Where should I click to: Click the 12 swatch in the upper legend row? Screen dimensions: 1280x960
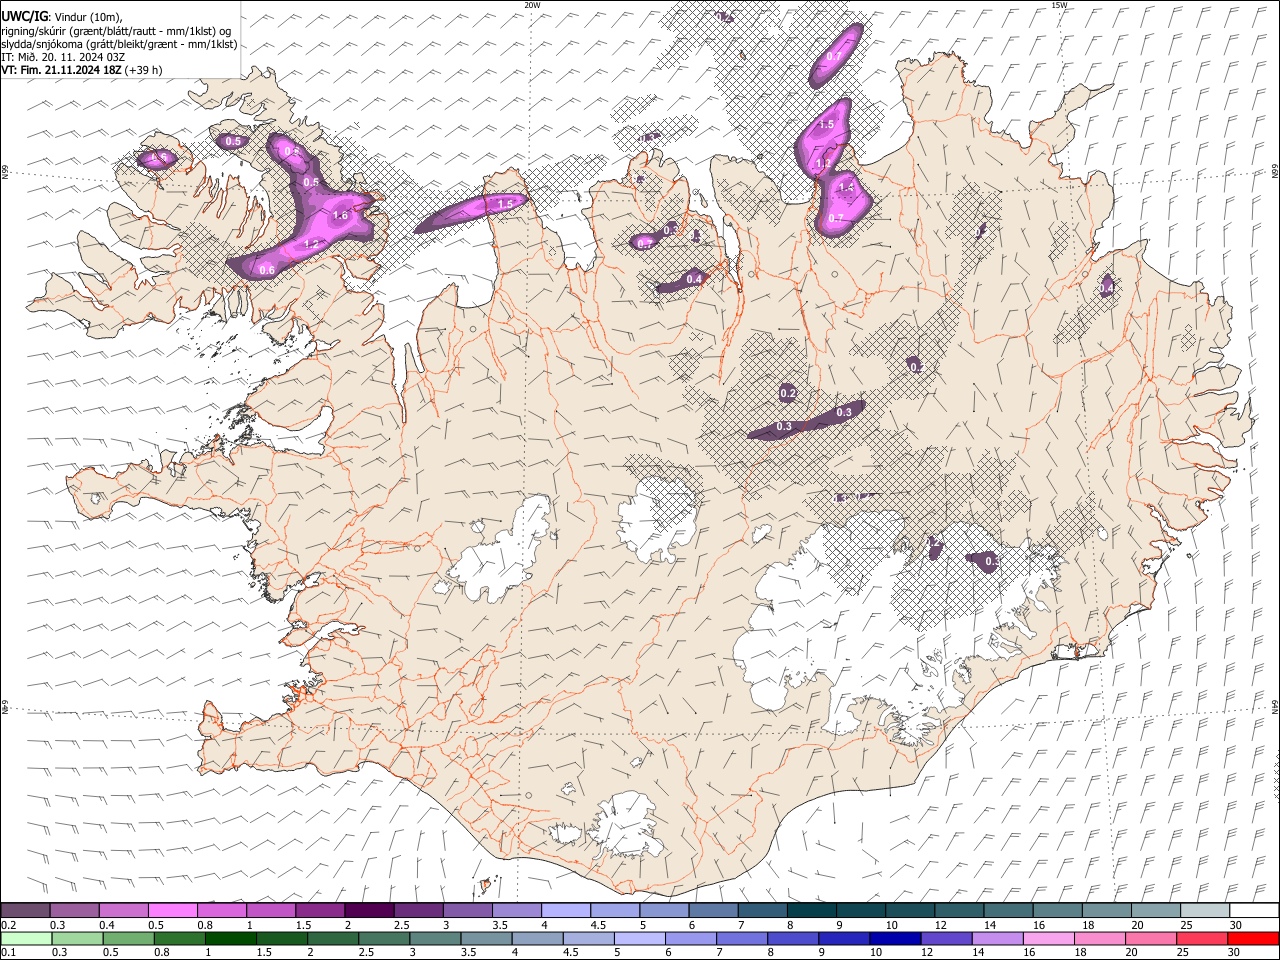click(959, 910)
